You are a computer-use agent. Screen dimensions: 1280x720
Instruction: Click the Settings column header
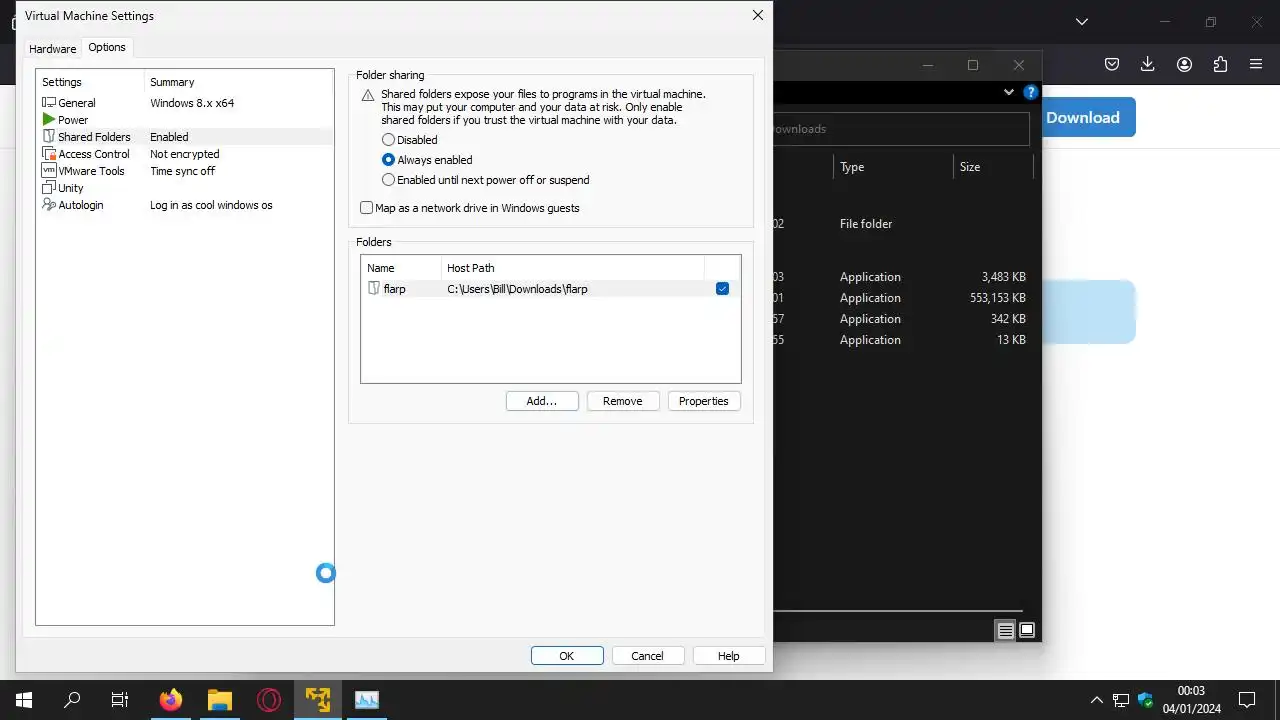click(x=91, y=82)
